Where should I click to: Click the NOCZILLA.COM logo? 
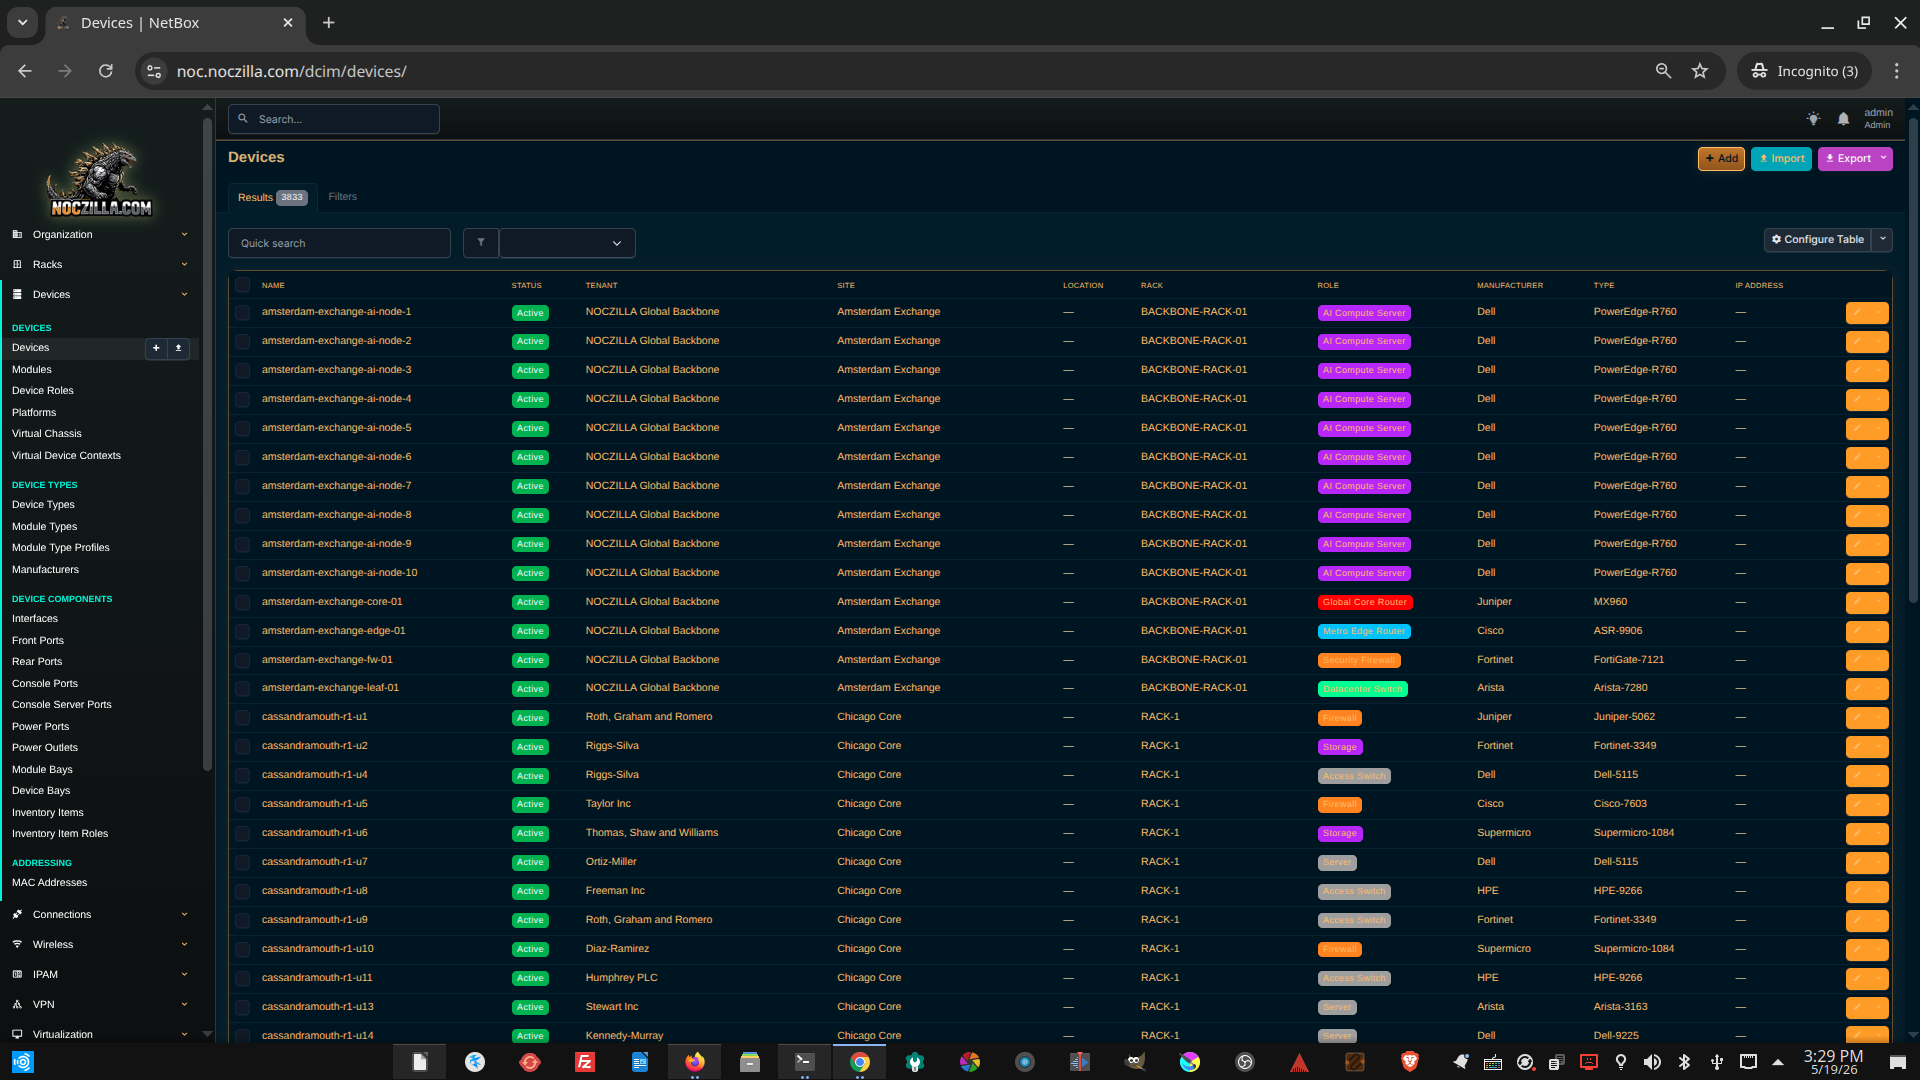101,180
